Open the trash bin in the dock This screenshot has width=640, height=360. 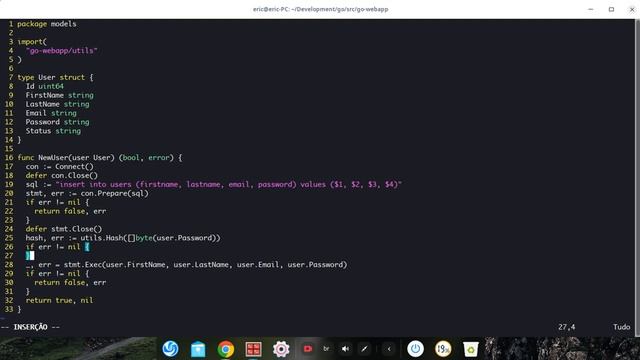tap(471, 349)
